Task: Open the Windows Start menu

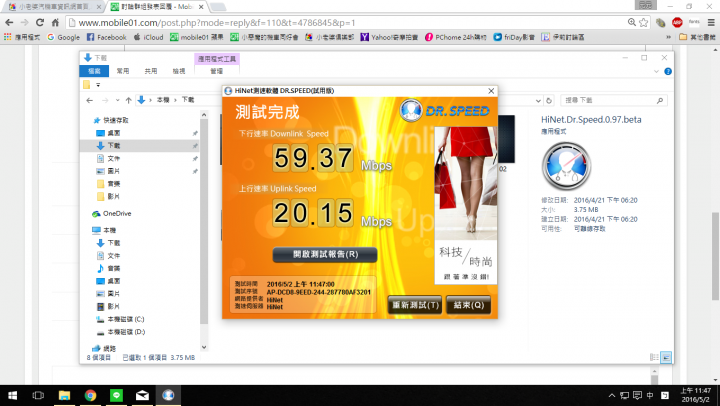Action: (12, 395)
